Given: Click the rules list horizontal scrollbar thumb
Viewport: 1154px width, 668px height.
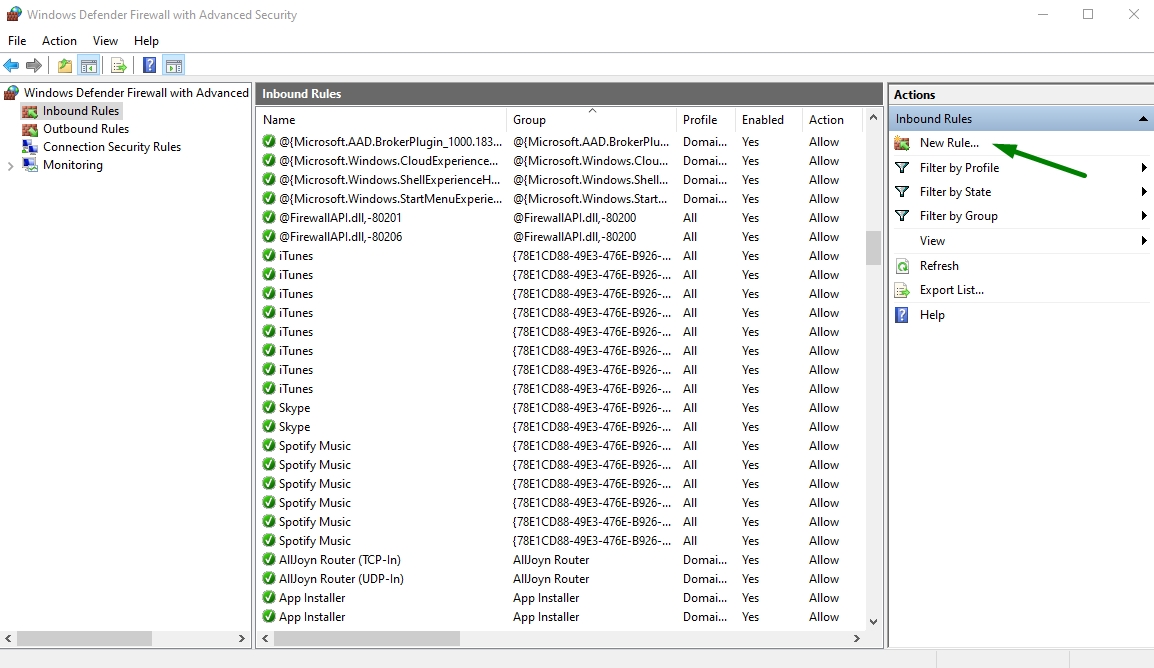Looking at the screenshot, I should point(367,639).
